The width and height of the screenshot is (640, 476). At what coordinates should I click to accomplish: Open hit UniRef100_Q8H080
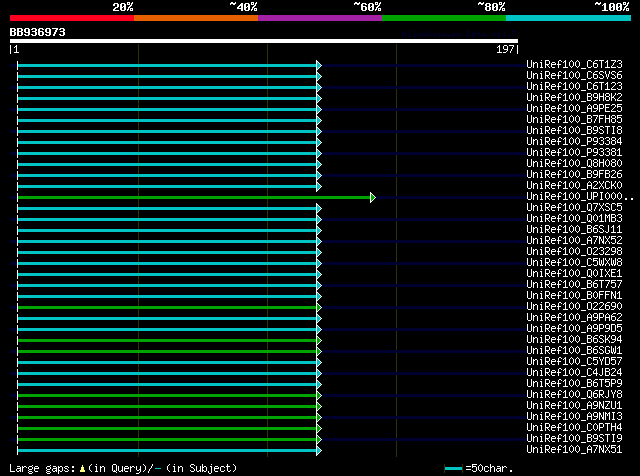click(x=574, y=164)
